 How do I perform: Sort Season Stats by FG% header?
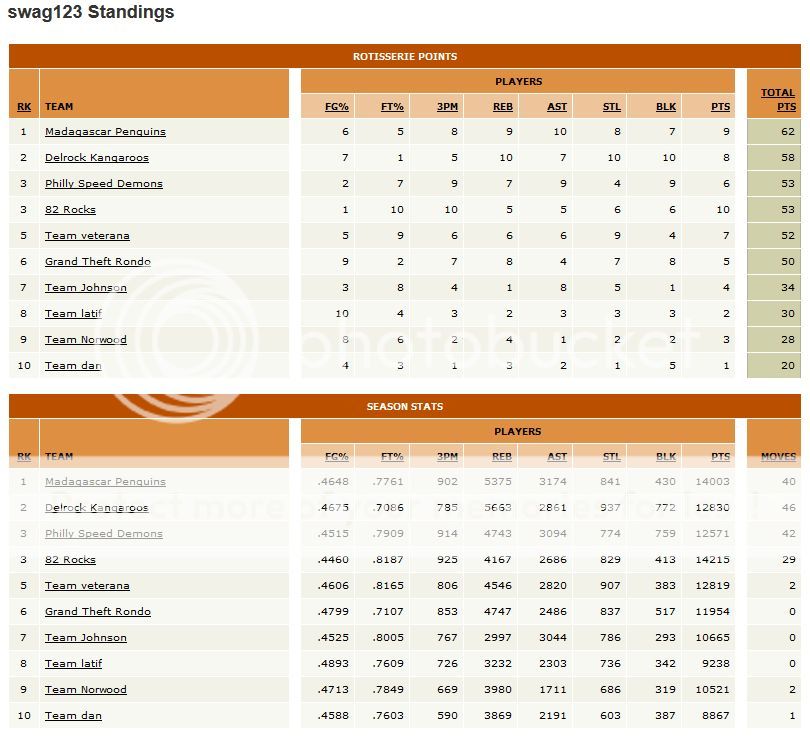click(337, 456)
